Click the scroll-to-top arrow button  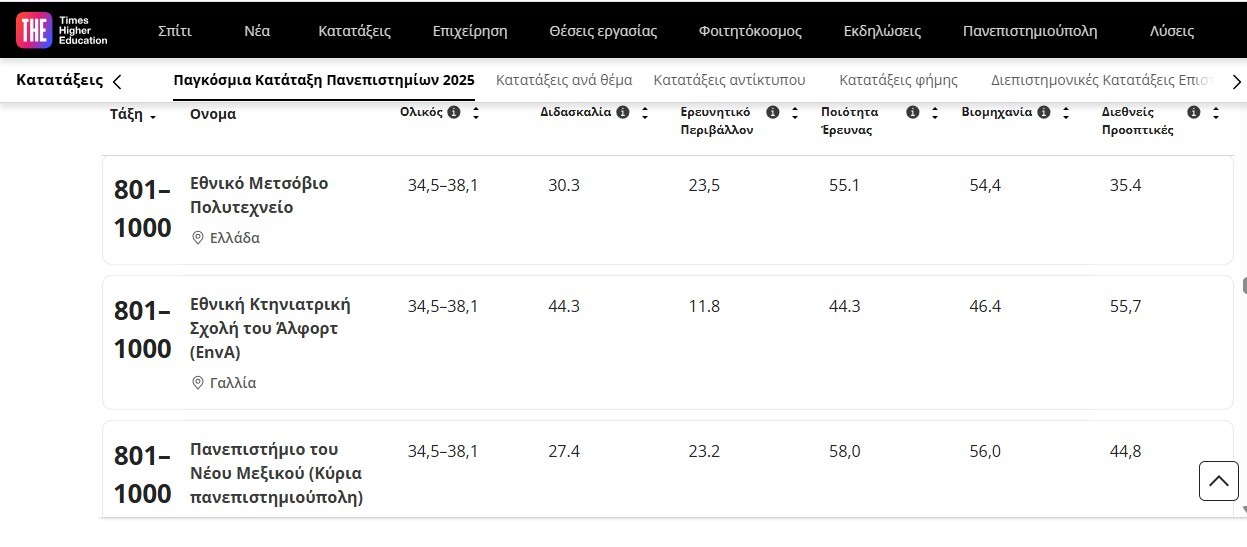pyautogui.click(x=1218, y=481)
